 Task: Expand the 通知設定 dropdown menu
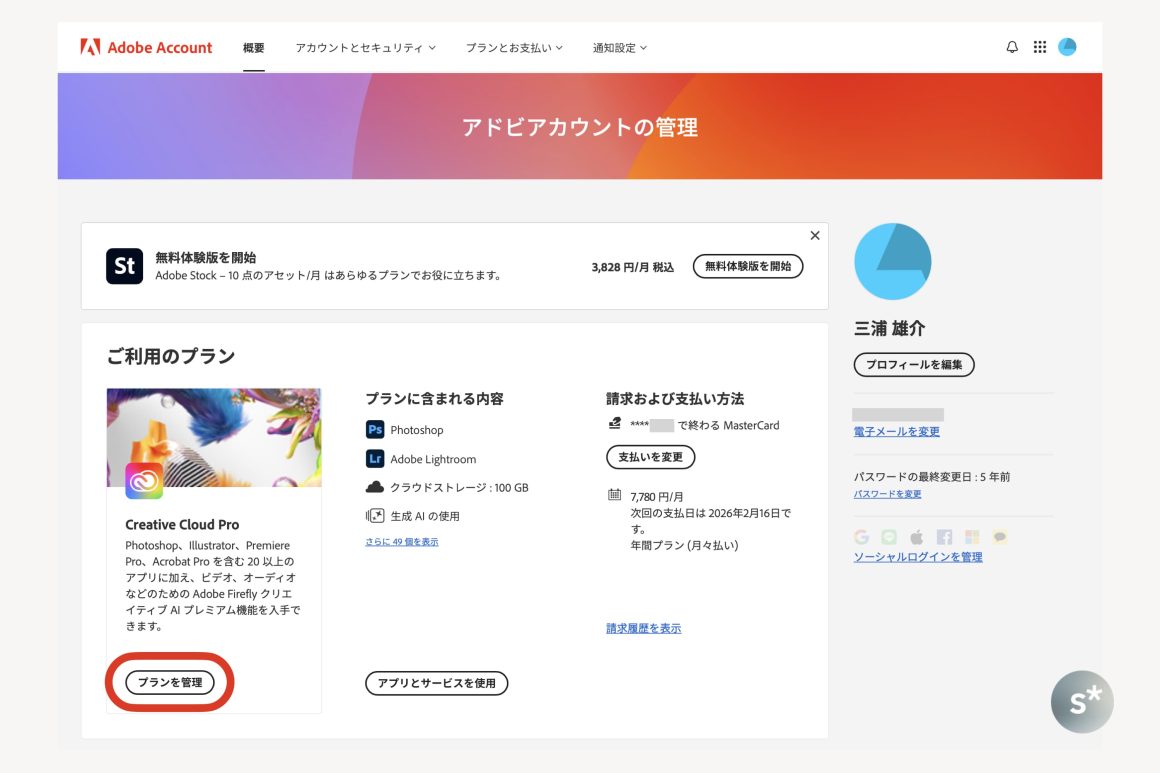(x=619, y=48)
